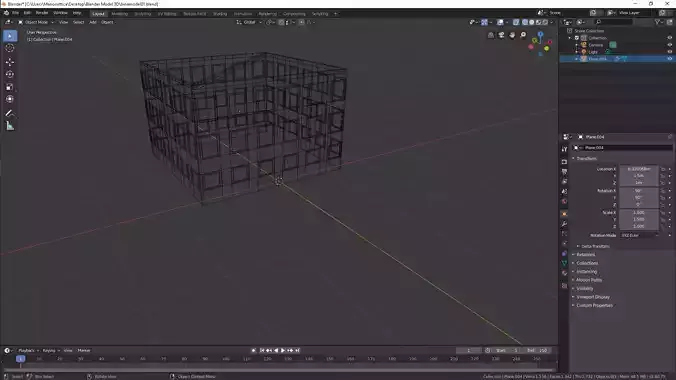Select the Select Box tool
Screen dimensions: 676x380
click(x=10, y=36)
